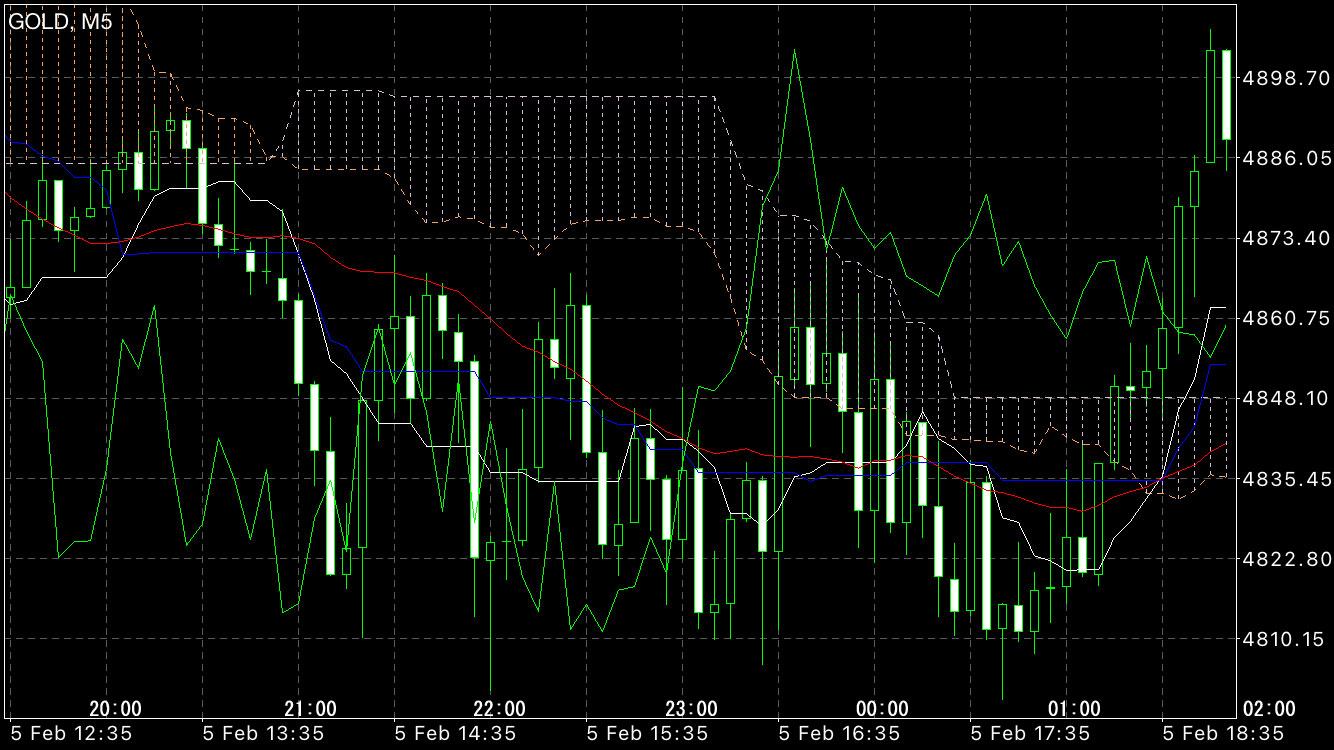Click the 5 Feb 12:35 date label
Viewport: 1334px width, 750px height.
pos(70,733)
